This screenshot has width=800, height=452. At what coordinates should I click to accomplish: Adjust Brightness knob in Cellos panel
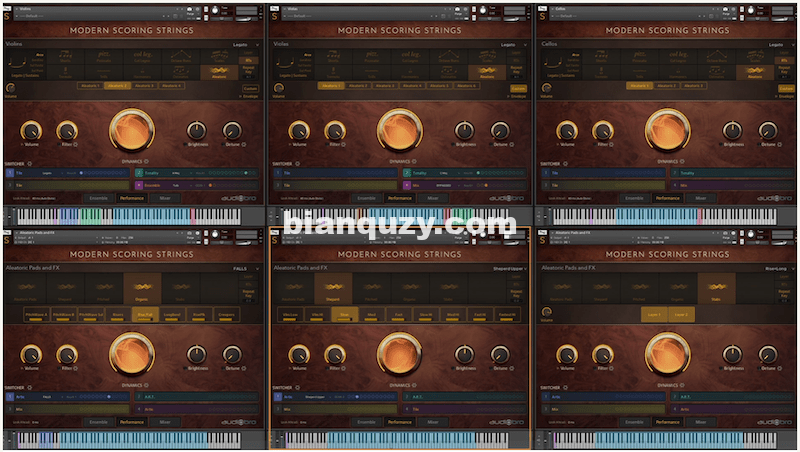click(x=732, y=131)
